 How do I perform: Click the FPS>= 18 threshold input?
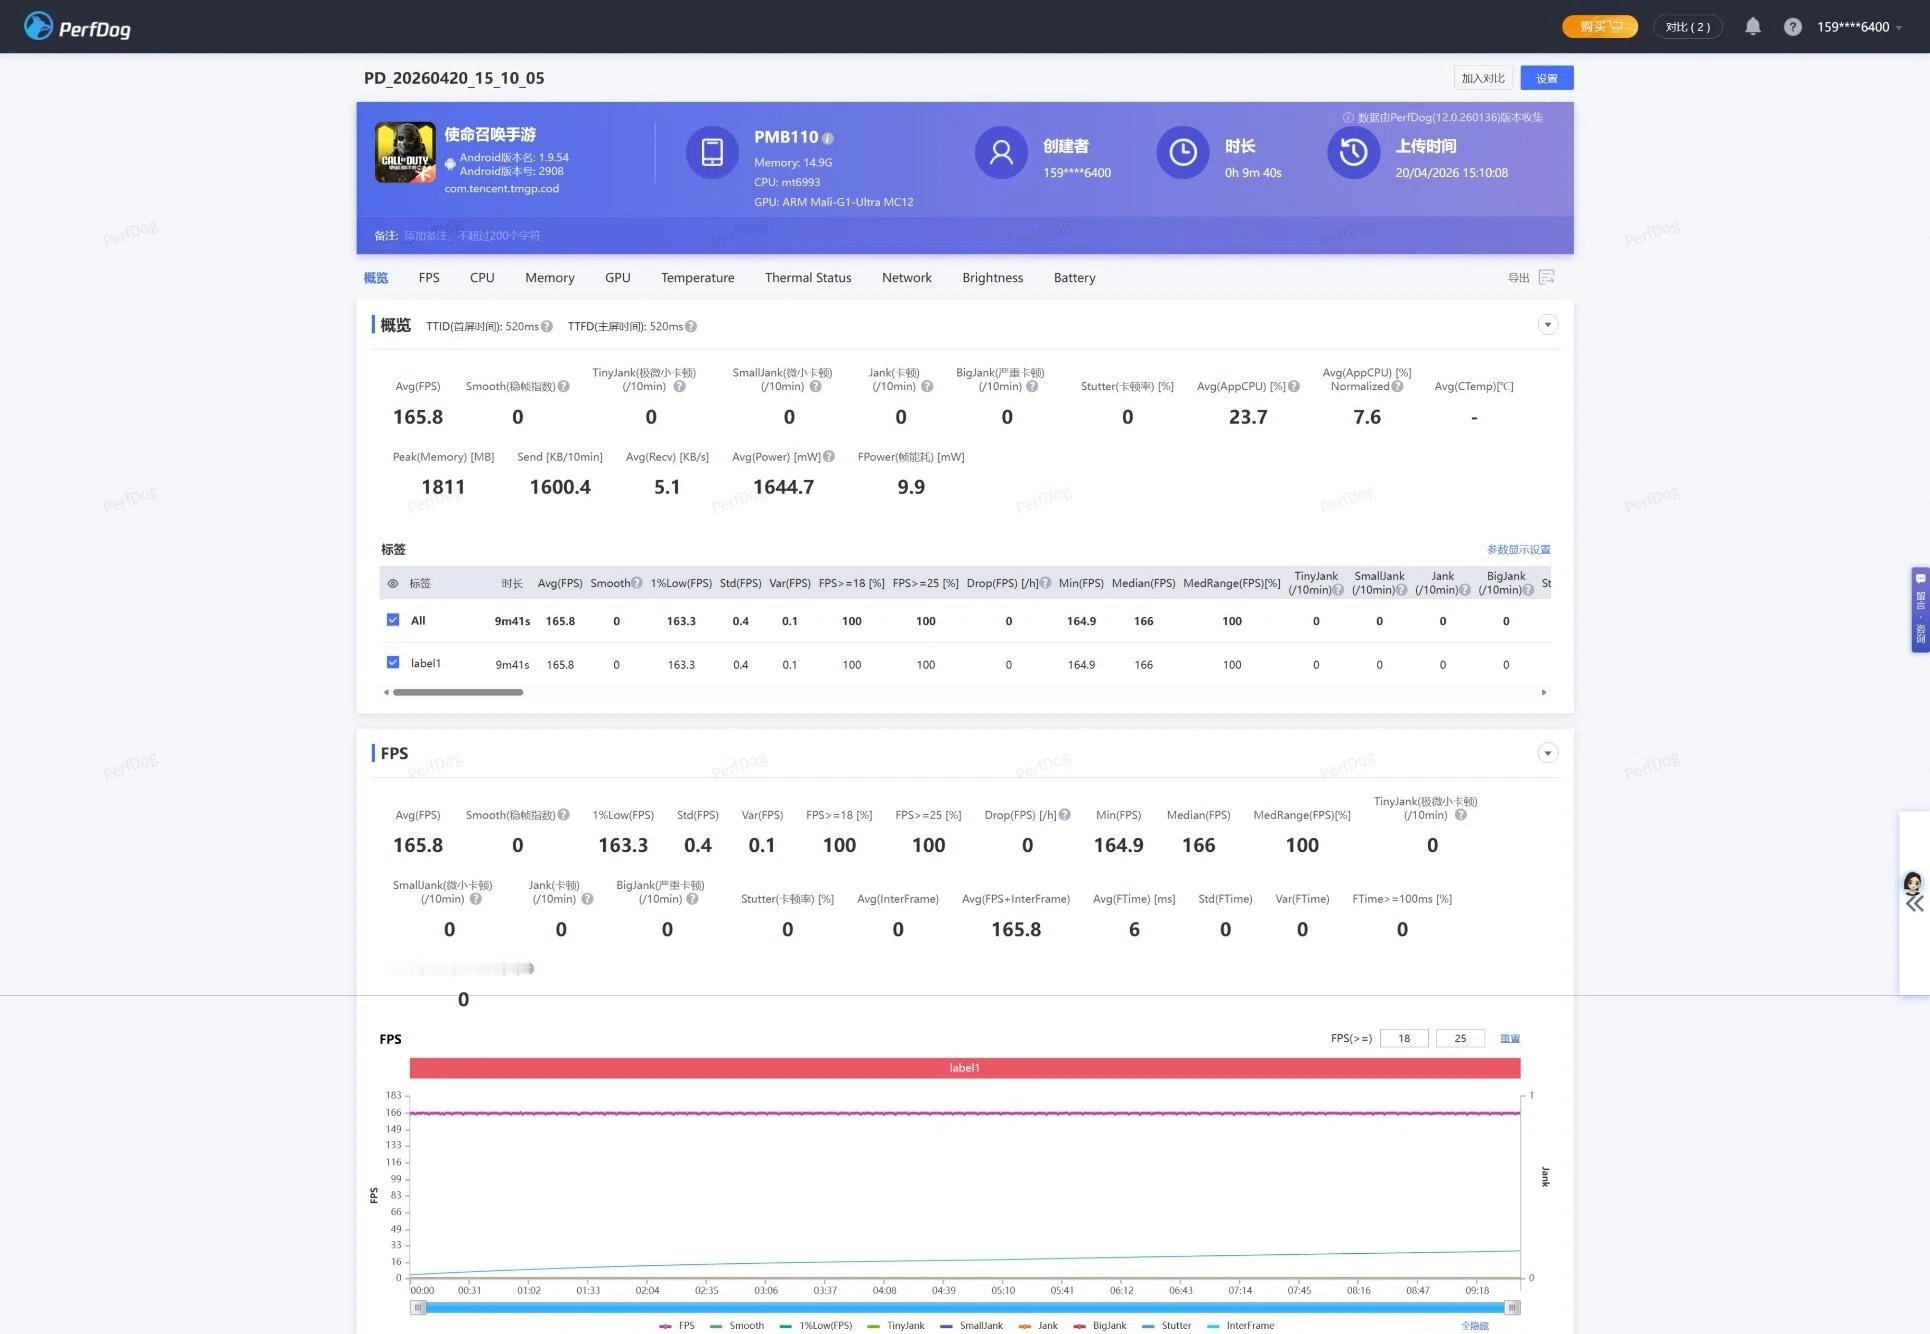click(x=1403, y=1039)
